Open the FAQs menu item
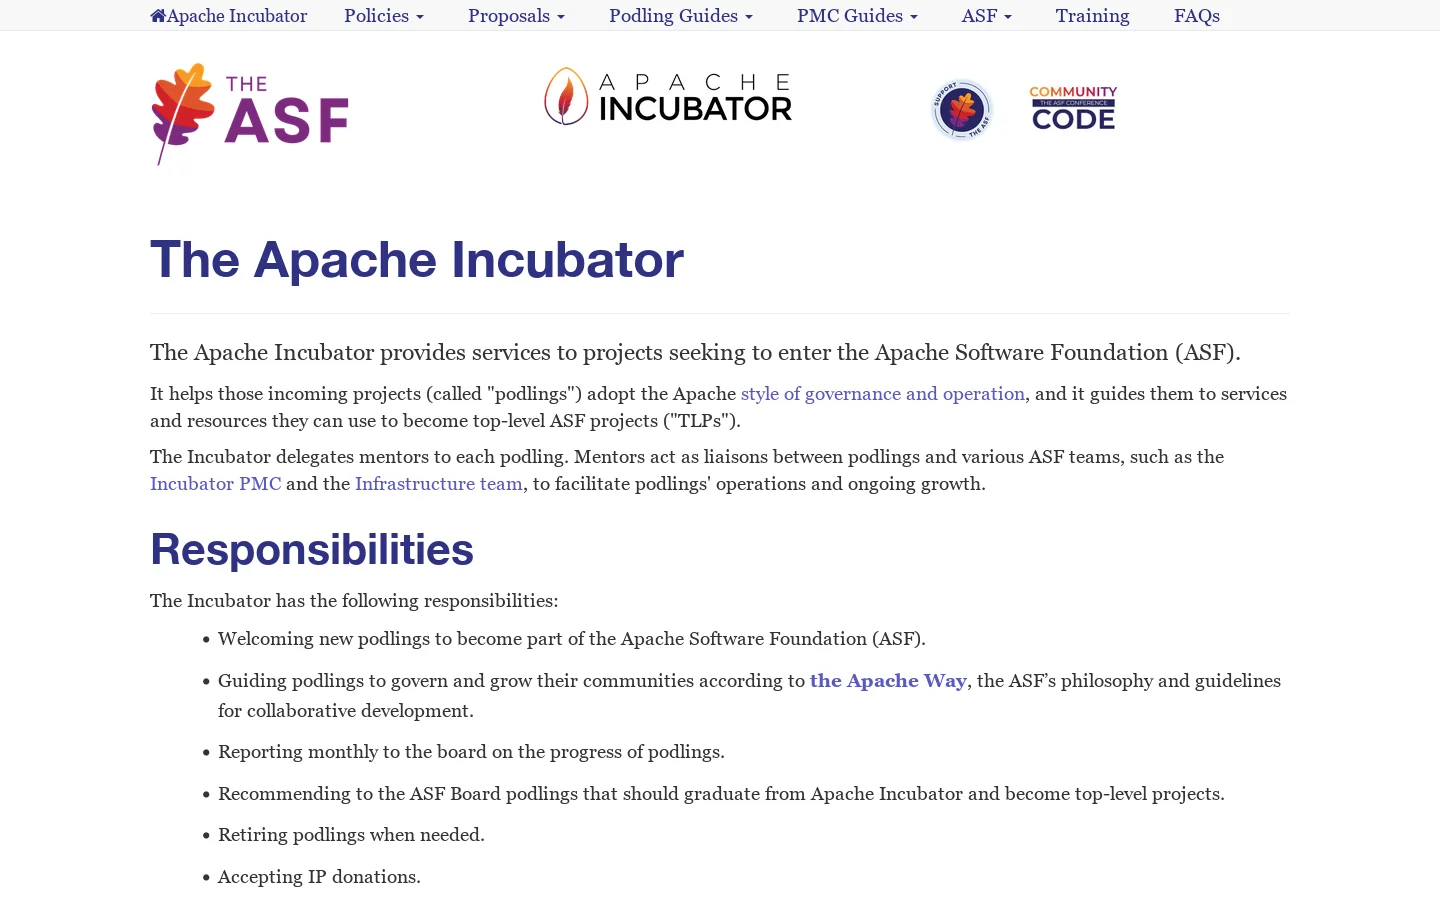This screenshot has height=900, width=1440. (x=1197, y=16)
